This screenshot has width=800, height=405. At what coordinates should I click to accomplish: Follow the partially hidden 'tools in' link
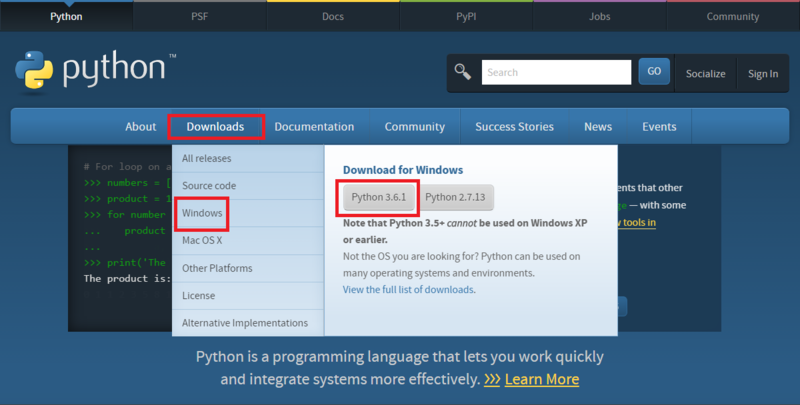[x=637, y=222]
